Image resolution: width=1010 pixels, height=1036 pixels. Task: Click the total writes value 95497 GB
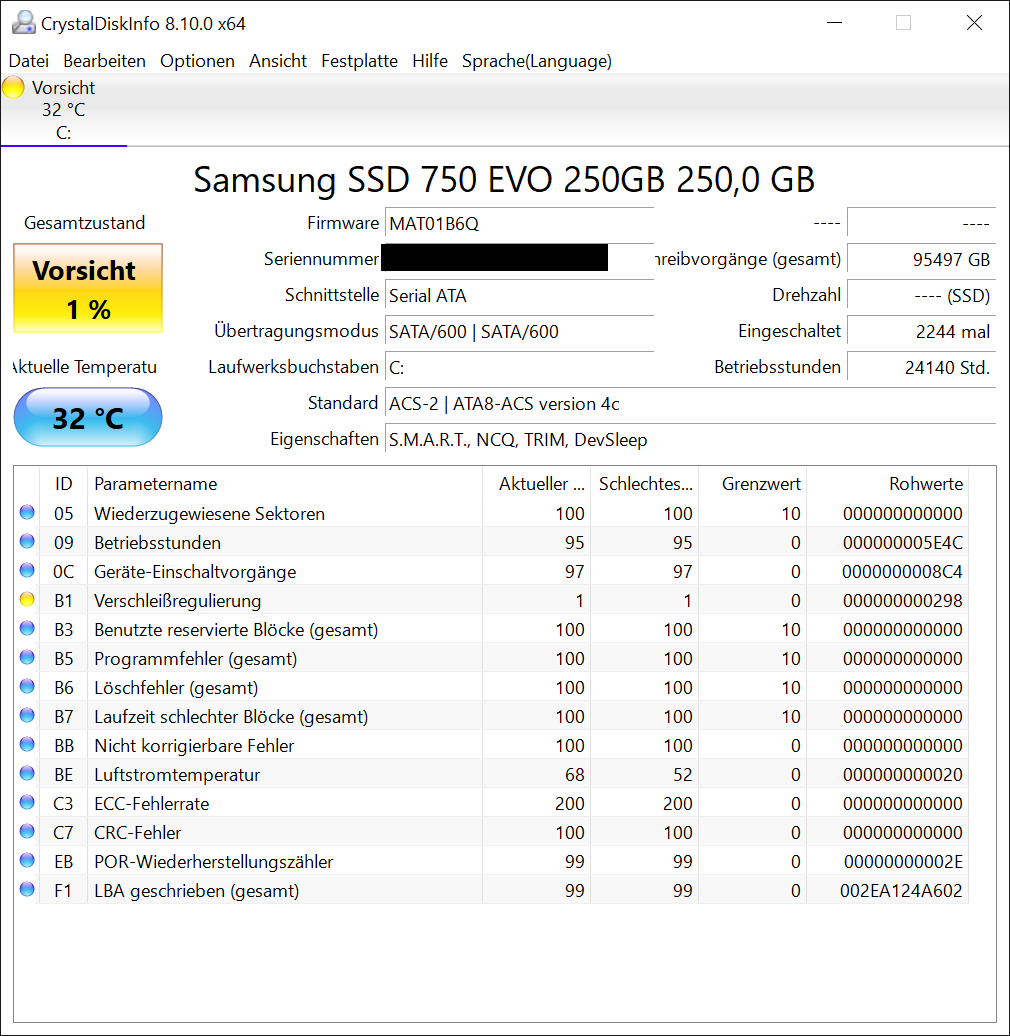tap(921, 259)
